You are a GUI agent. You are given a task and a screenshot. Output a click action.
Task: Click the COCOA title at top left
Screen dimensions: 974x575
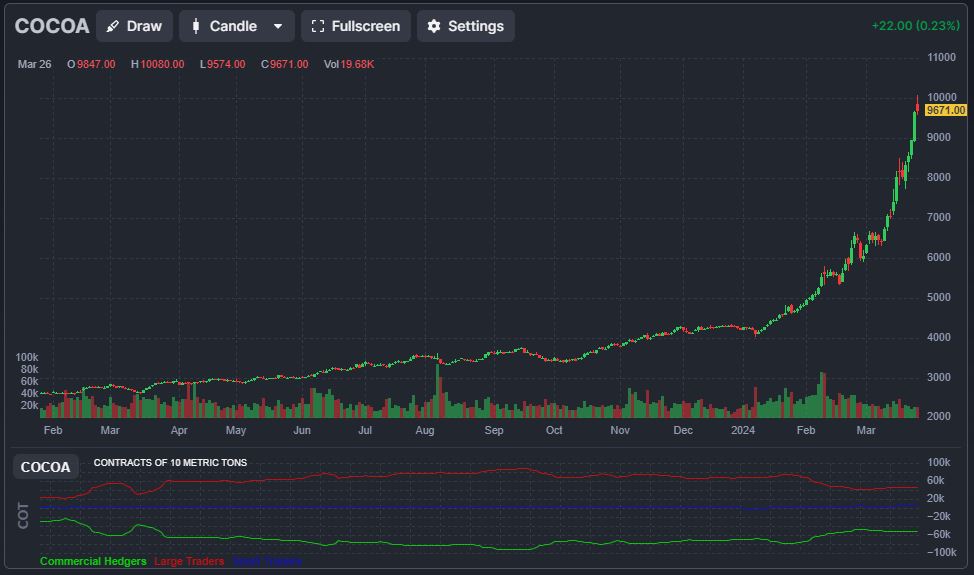coord(51,26)
